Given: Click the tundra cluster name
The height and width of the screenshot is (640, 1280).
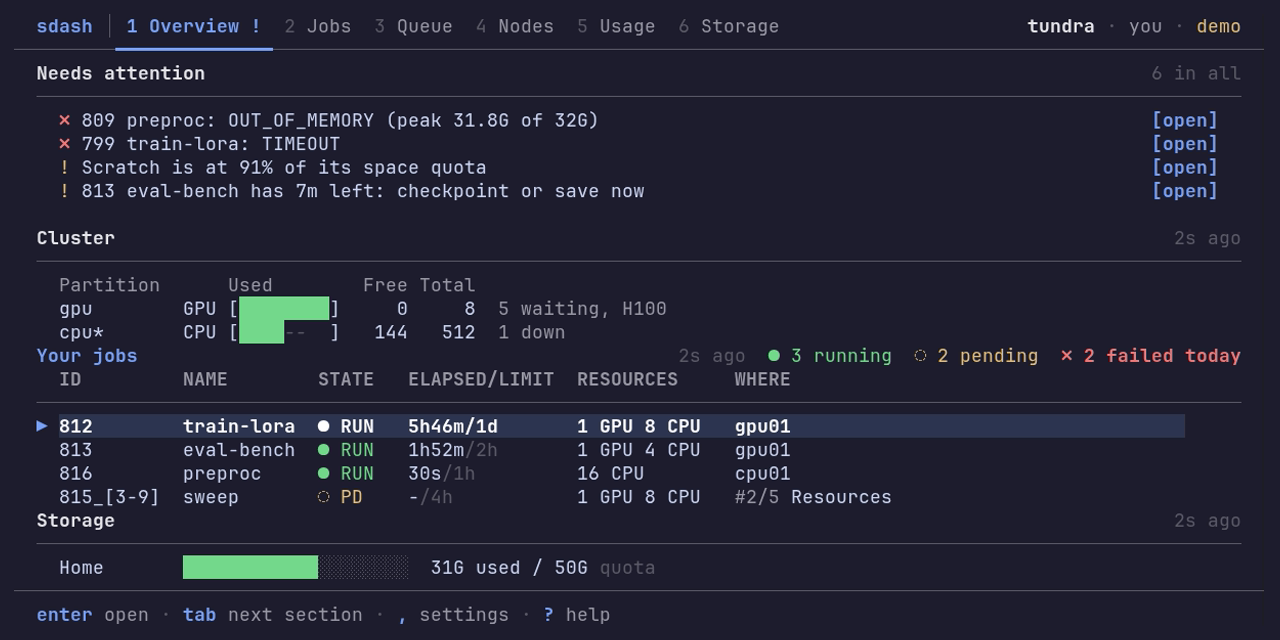Looking at the screenshot, I should (x=1061, y=26).
